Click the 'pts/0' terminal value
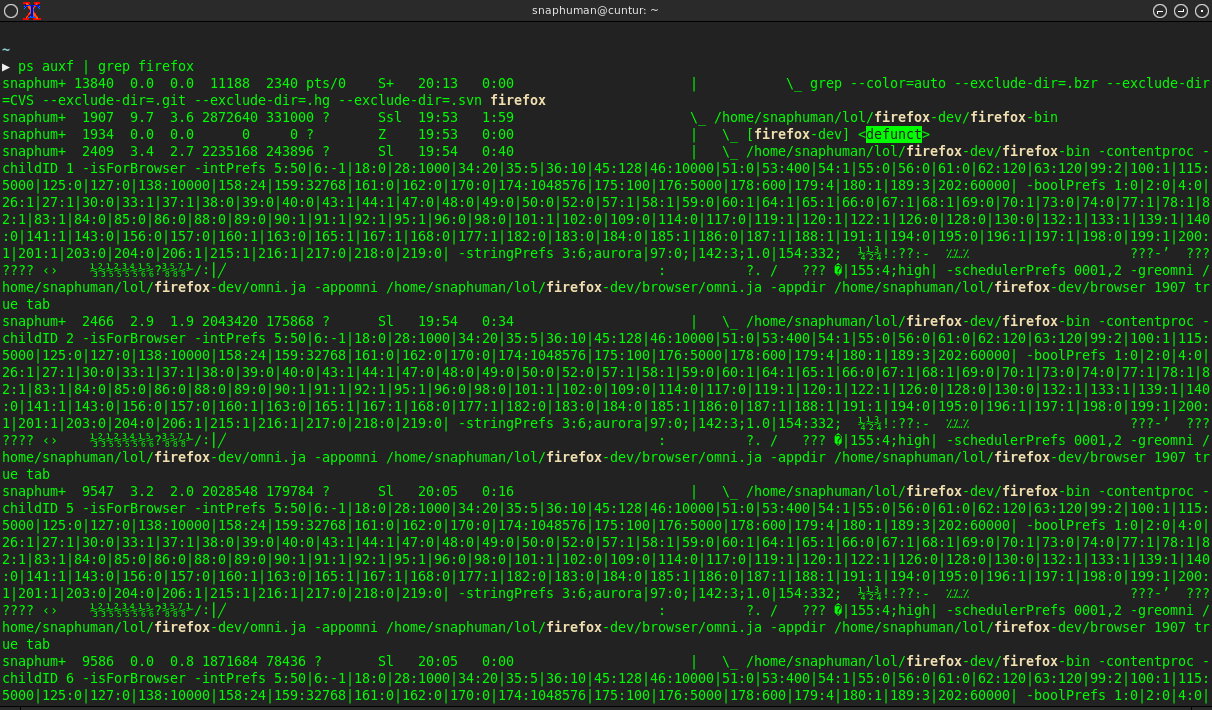This screenshot has width=1212, height=710. 326,84
